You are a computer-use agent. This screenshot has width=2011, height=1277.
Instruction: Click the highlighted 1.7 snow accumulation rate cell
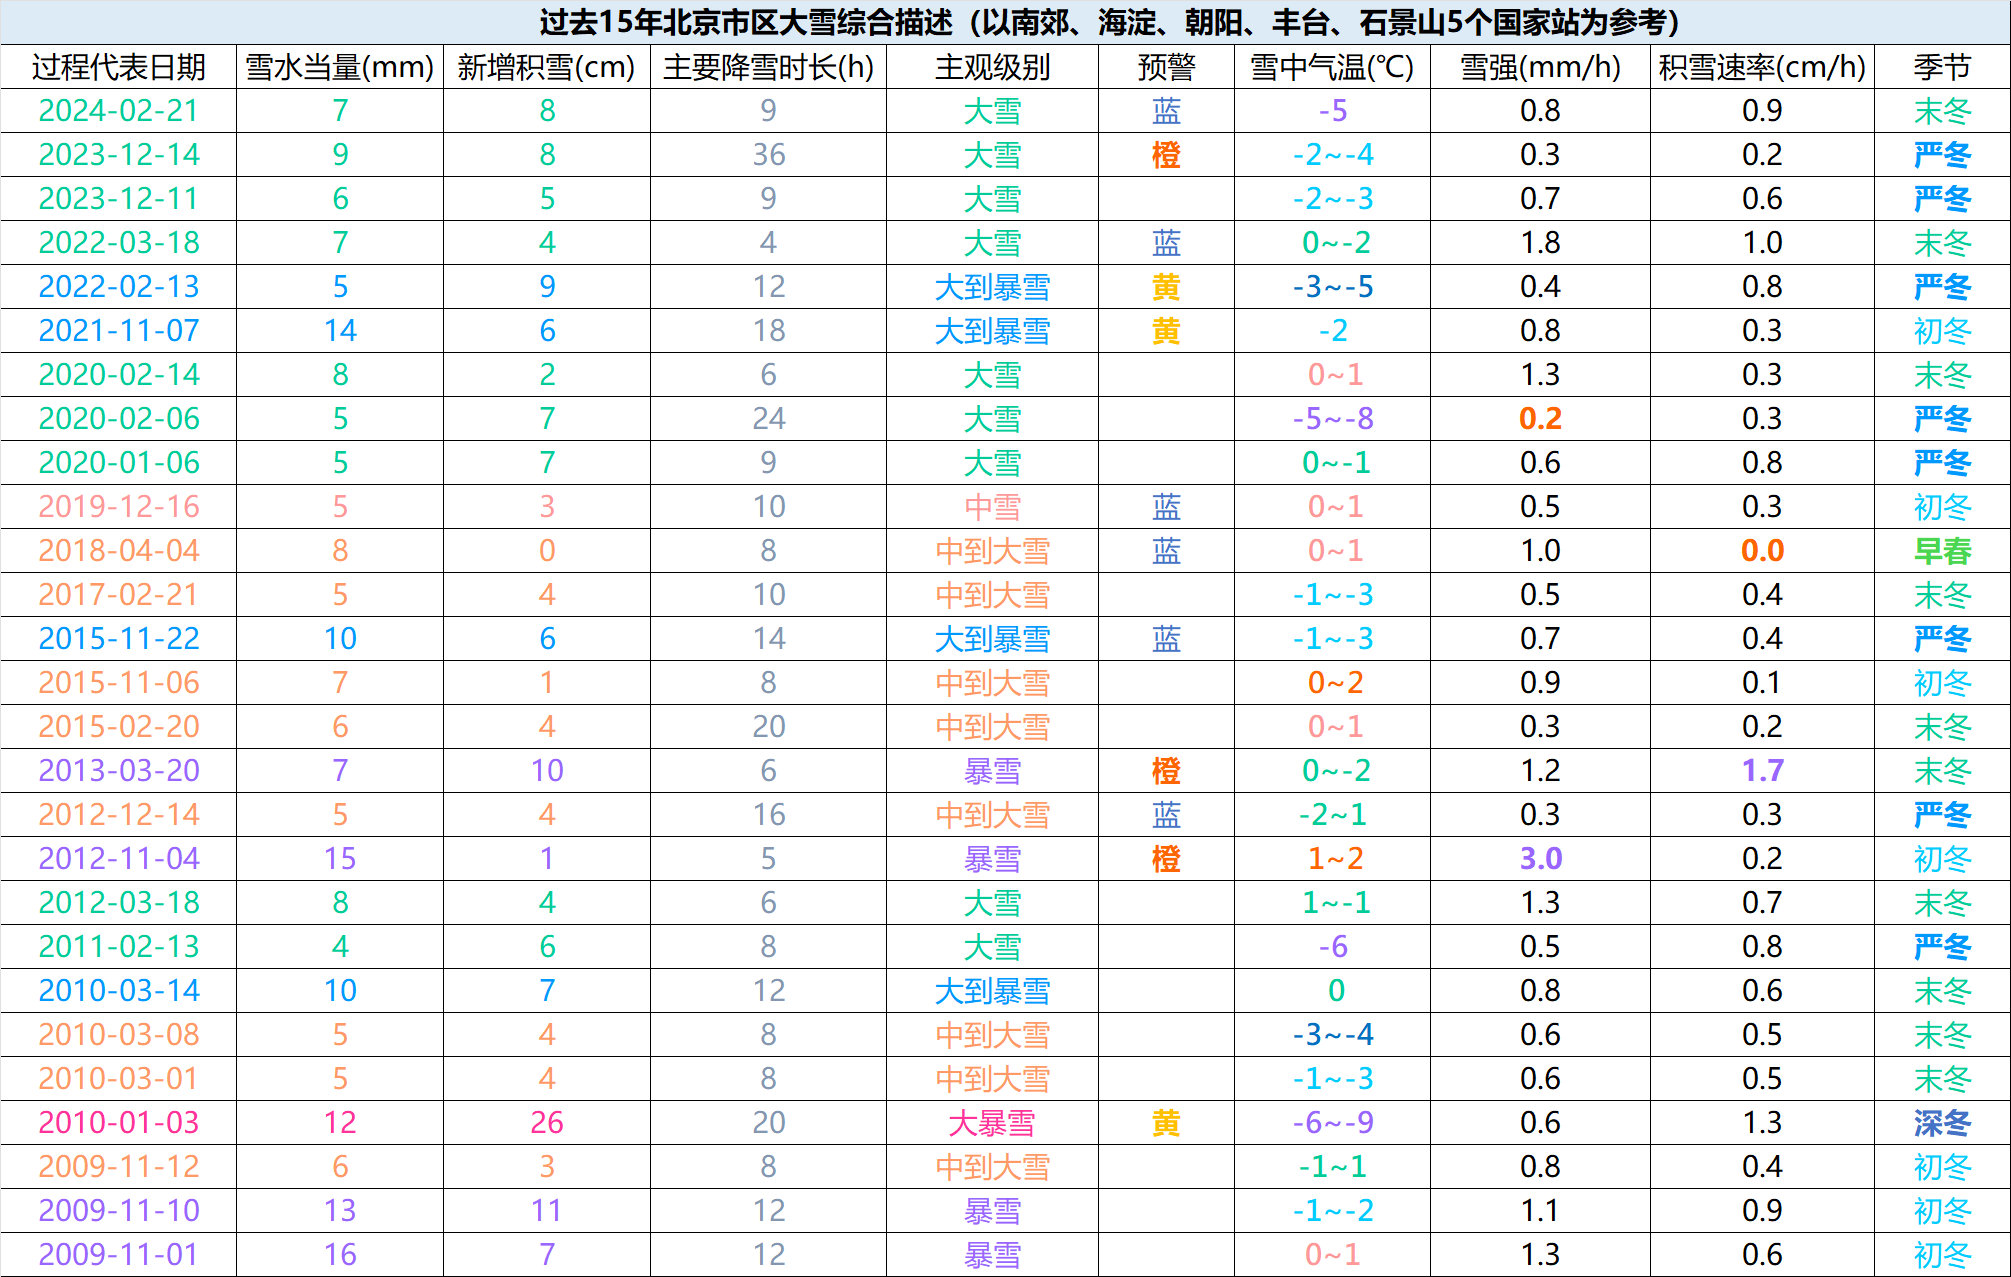pyautogui.click(x=1762, y=771)
